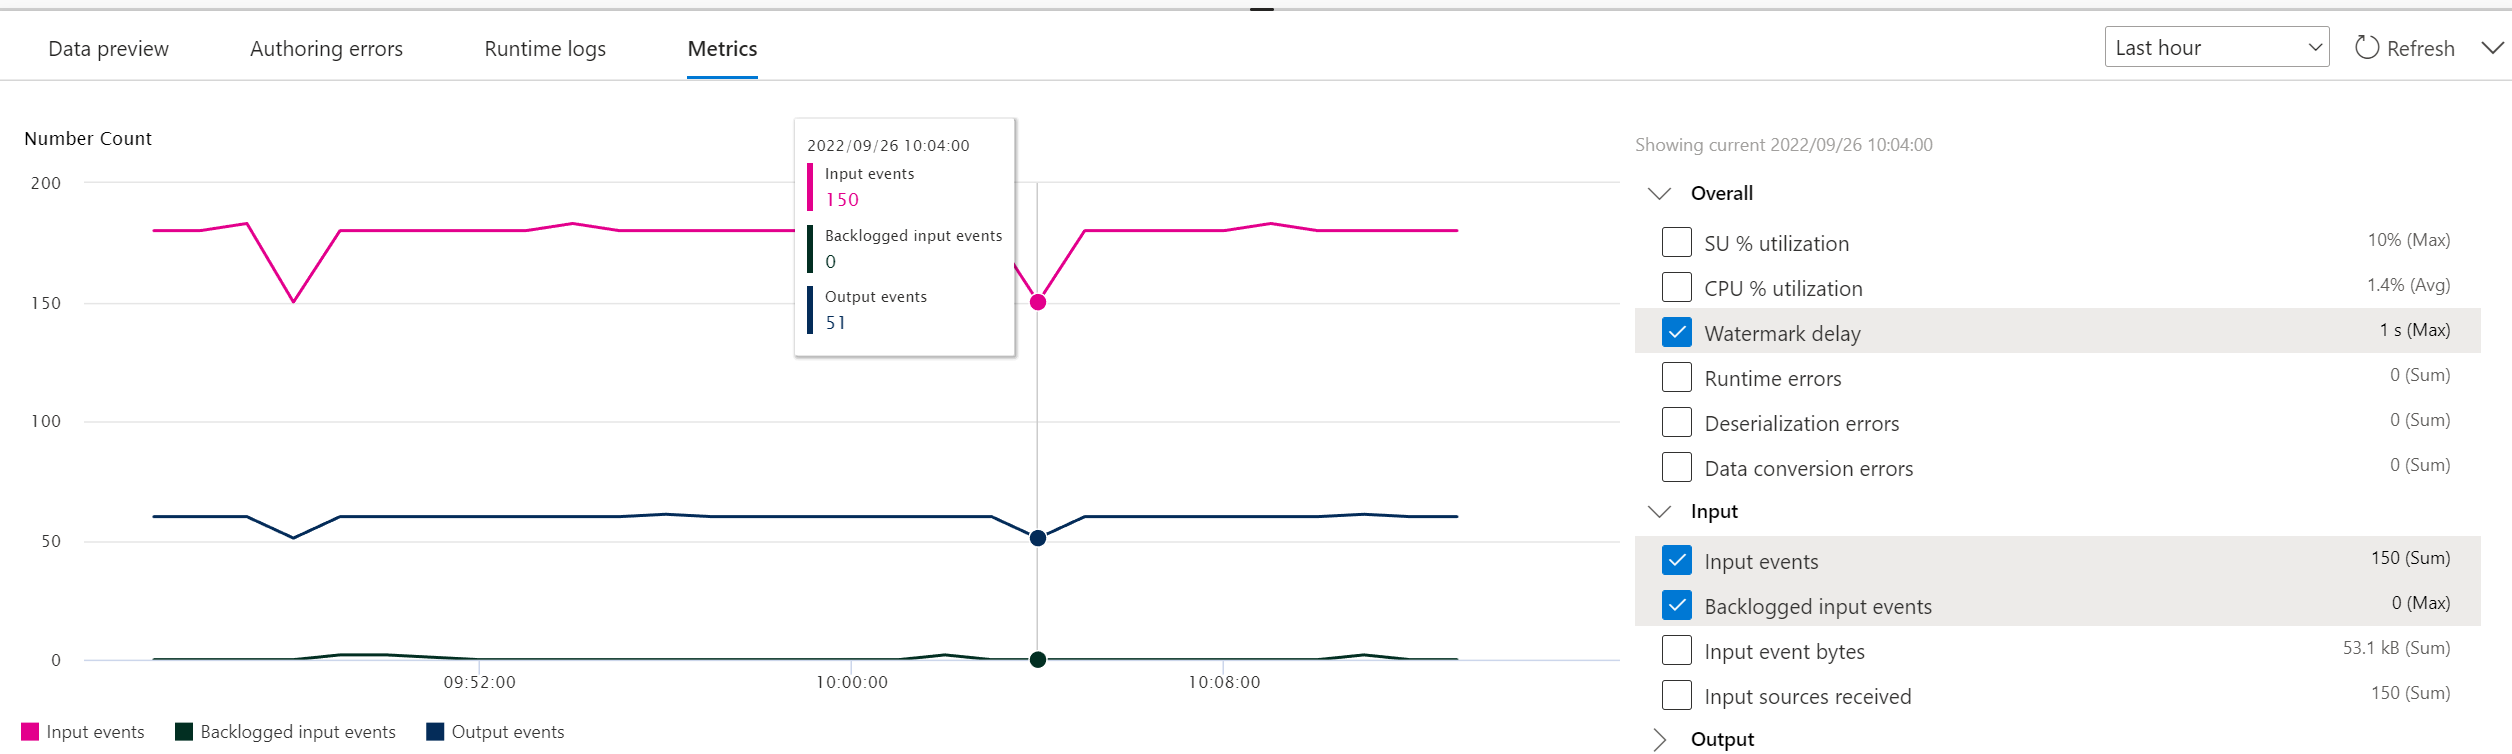Image resolution: width=2512 pixels, height=754 pixels.
Task: Click the pink Input events data point
Action: 1038,302
